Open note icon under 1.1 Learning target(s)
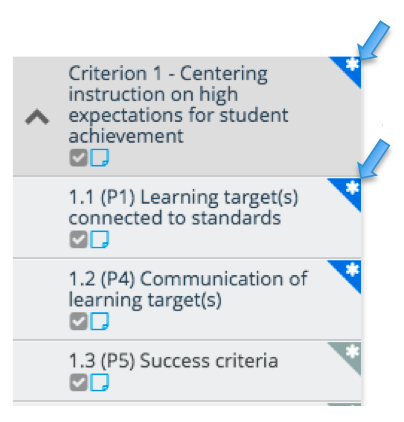This screenshot has height=422, width=404. 99,239
